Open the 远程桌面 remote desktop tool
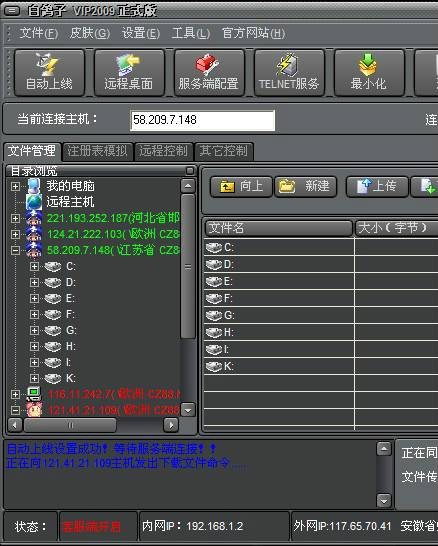Viewport: 438px width, 546px height. [x=129, y=73]
